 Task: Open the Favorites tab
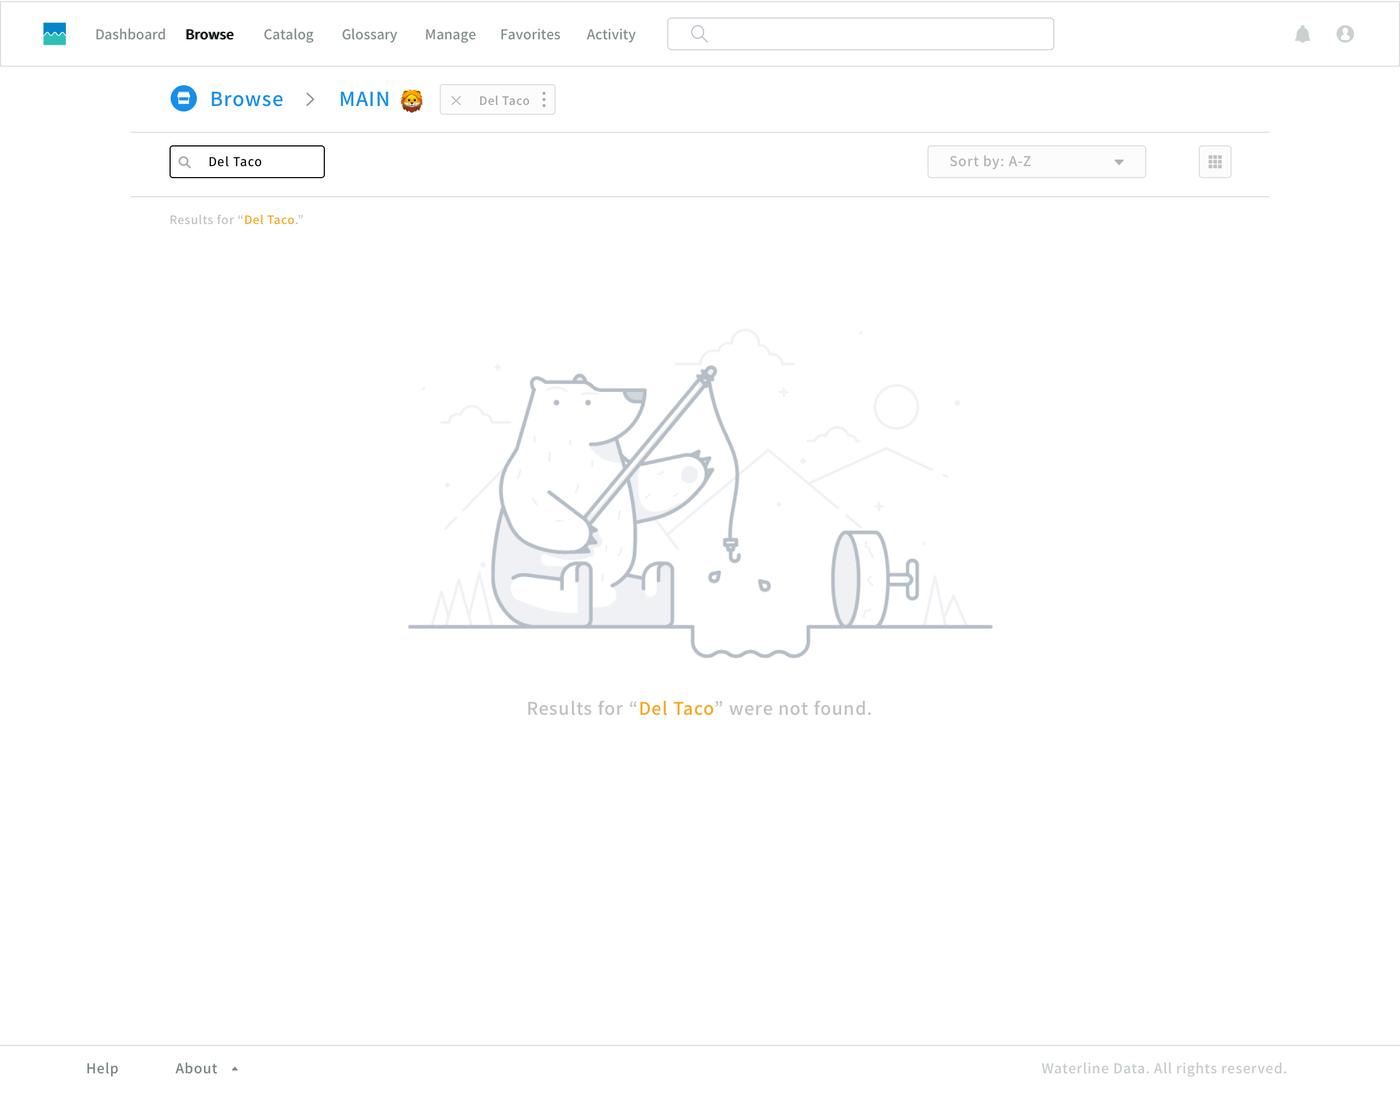(530, 34)
